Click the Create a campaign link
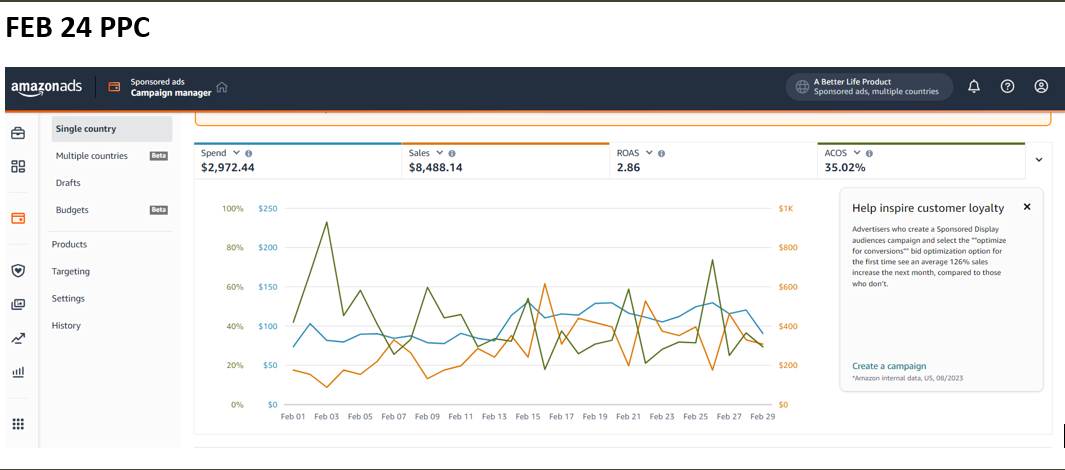The height and width of the screenshot is (470, 1065). click(x=889, y=366)
